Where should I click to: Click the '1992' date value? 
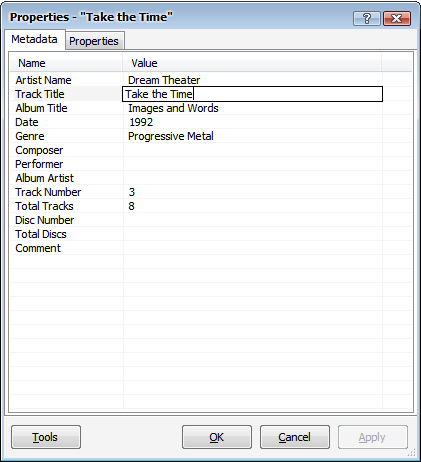pos(141,122)
